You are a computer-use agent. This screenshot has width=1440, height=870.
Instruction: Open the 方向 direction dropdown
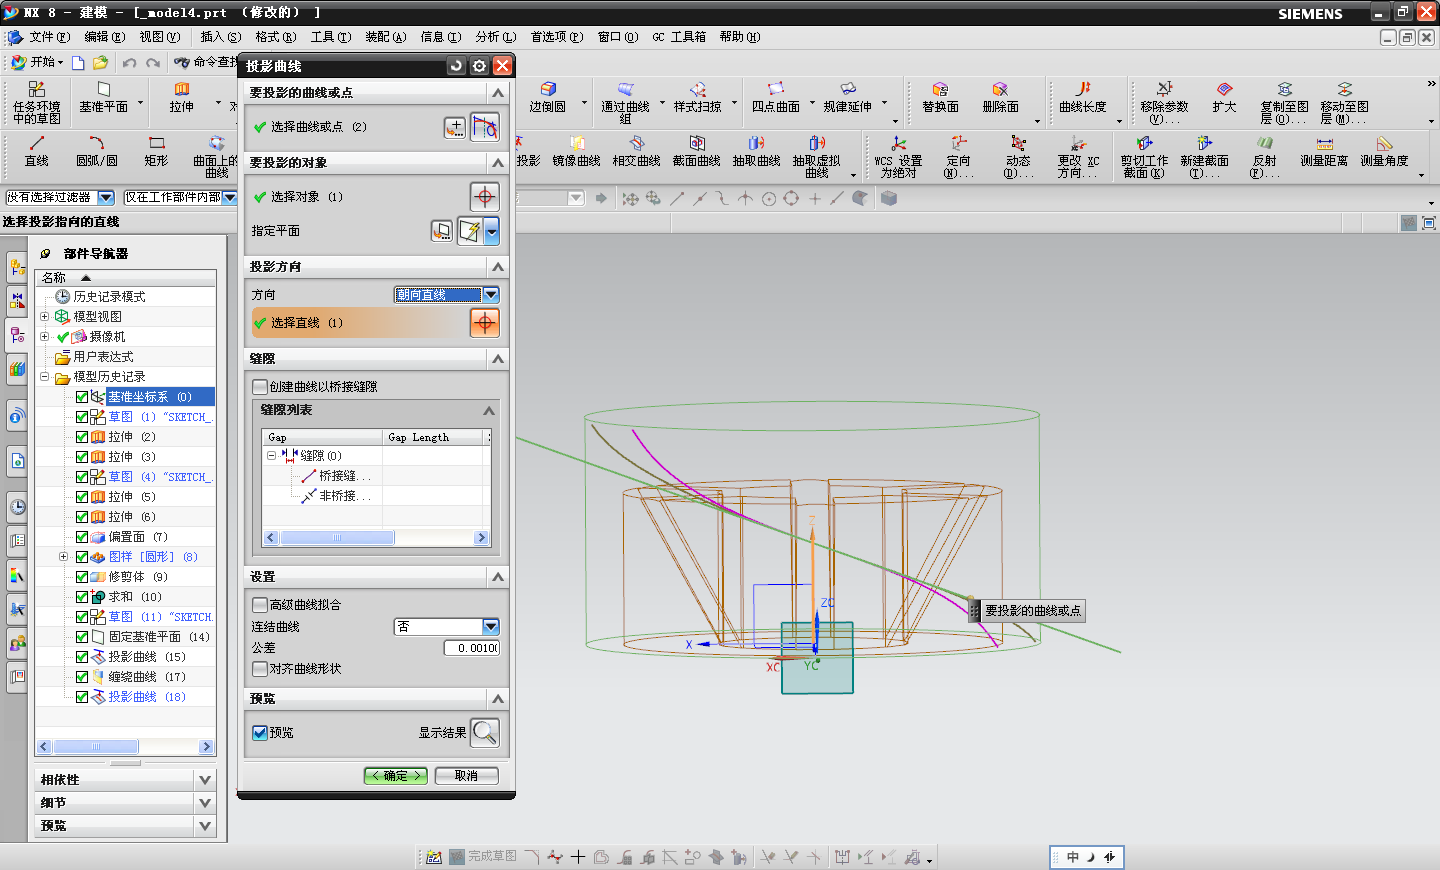click(x=491, y=295)
